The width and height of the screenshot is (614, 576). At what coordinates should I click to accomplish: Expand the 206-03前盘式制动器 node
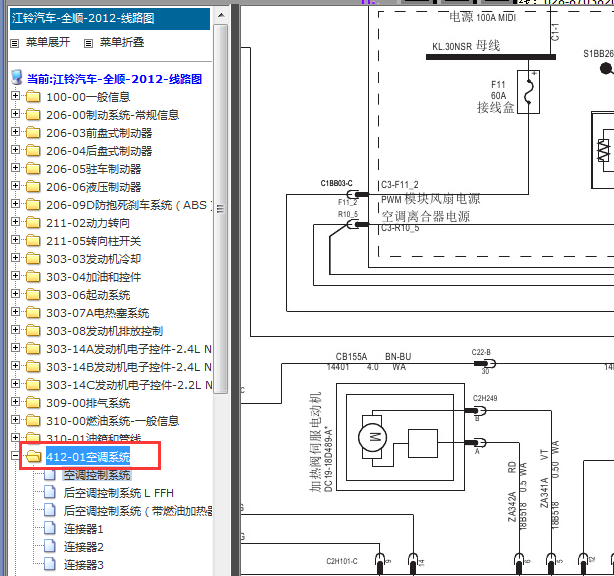15,132
